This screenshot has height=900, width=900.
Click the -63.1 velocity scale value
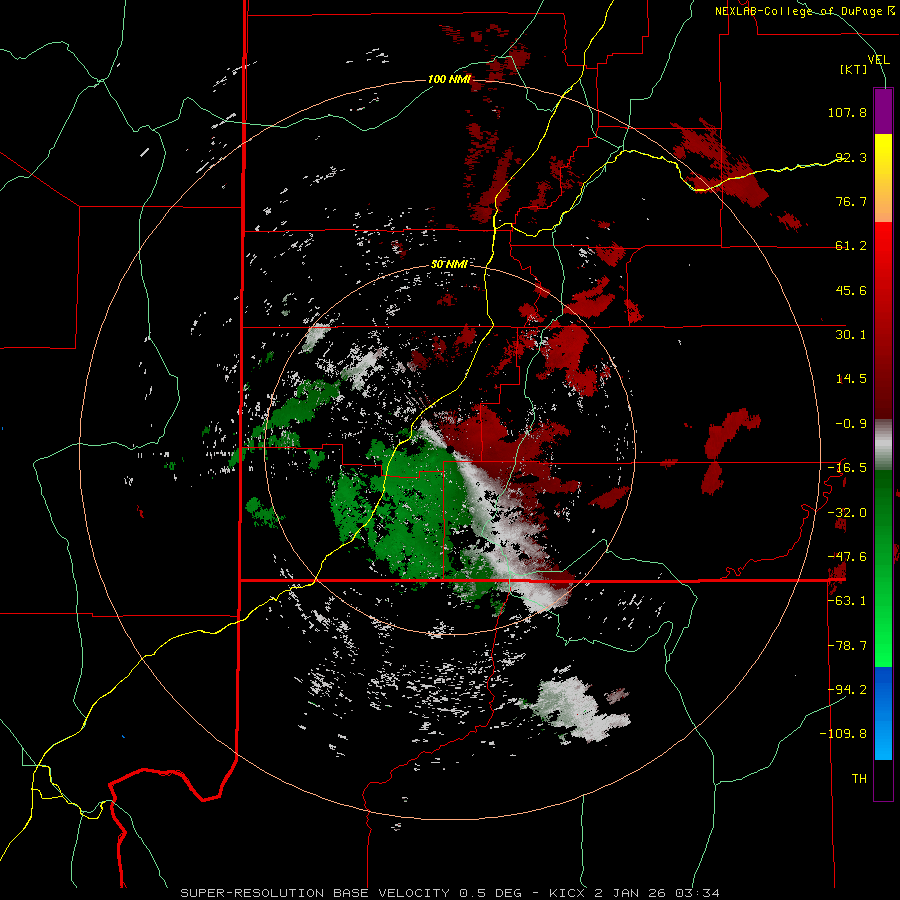pos(847,601)
